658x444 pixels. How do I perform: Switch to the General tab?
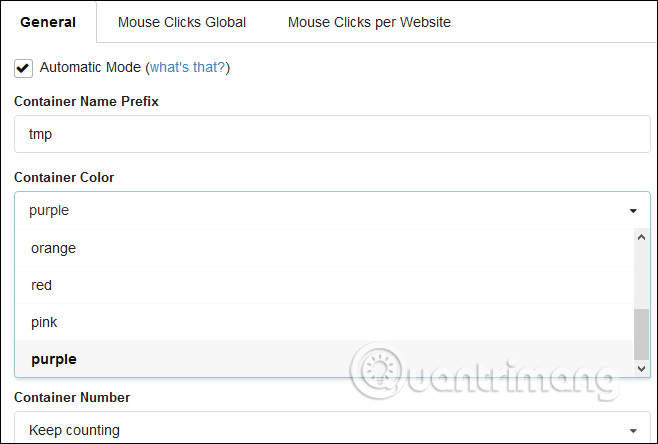(x=48, y=22)
